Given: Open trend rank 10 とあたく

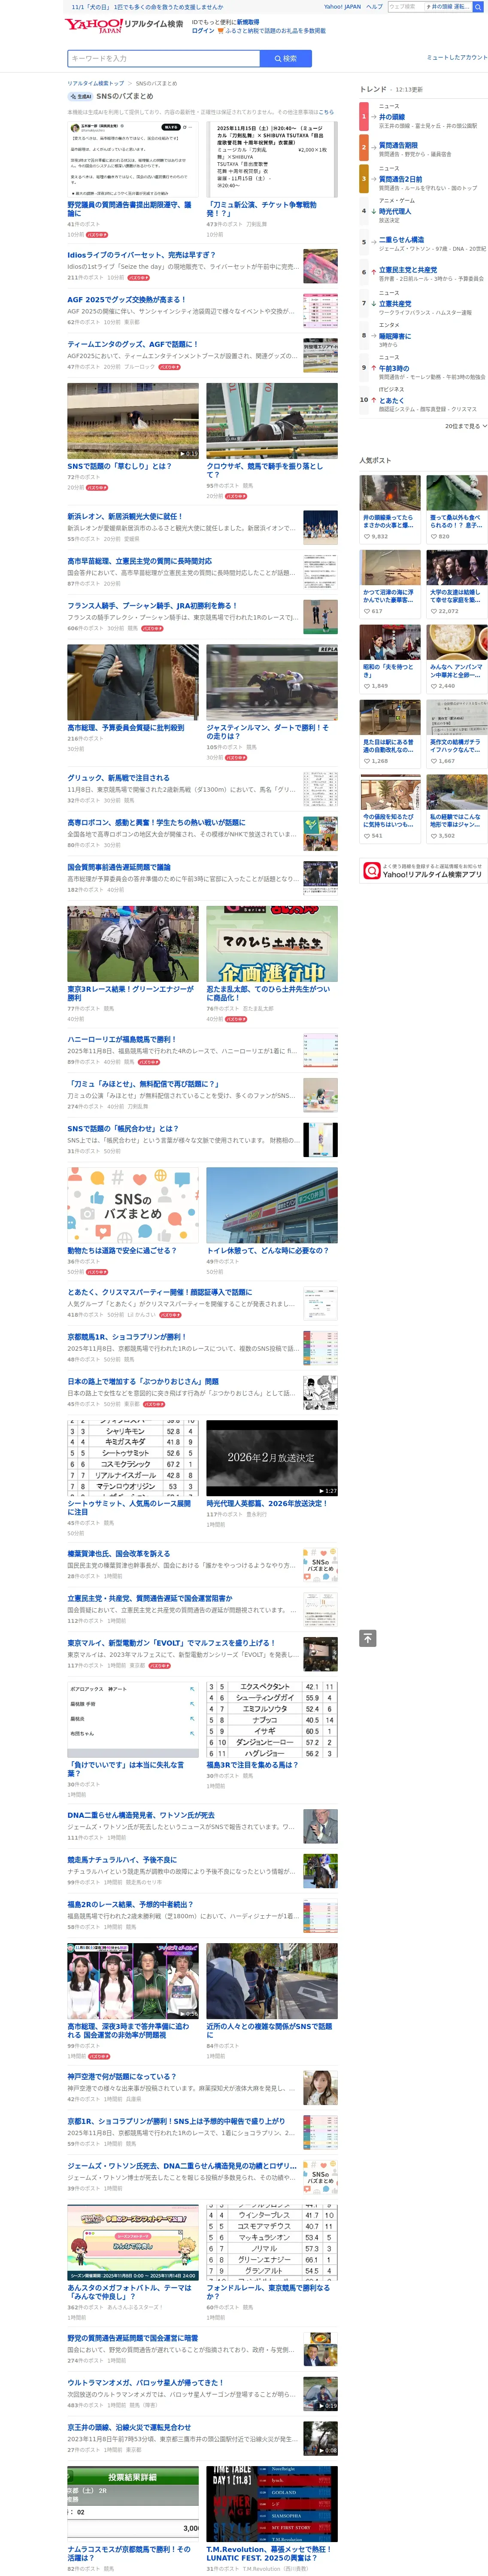Looking at the screenshot, I should pos(391,400).
